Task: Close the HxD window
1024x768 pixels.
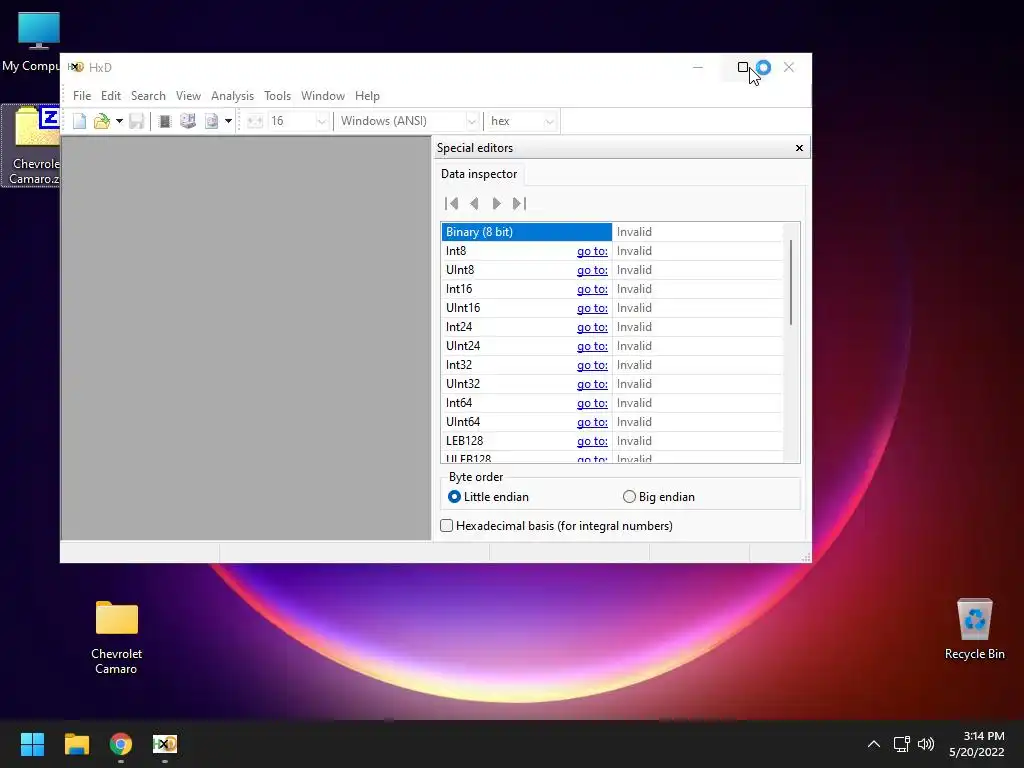Action: coord(789,67)
